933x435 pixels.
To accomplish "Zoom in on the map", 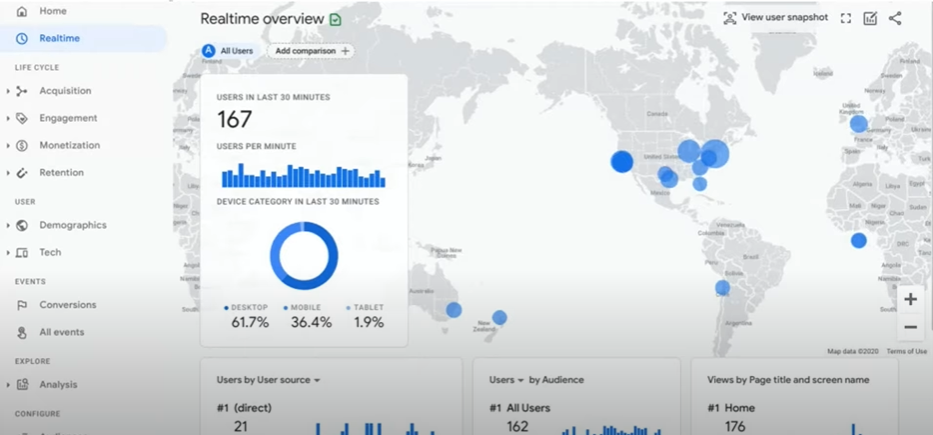I will point(910,299).
